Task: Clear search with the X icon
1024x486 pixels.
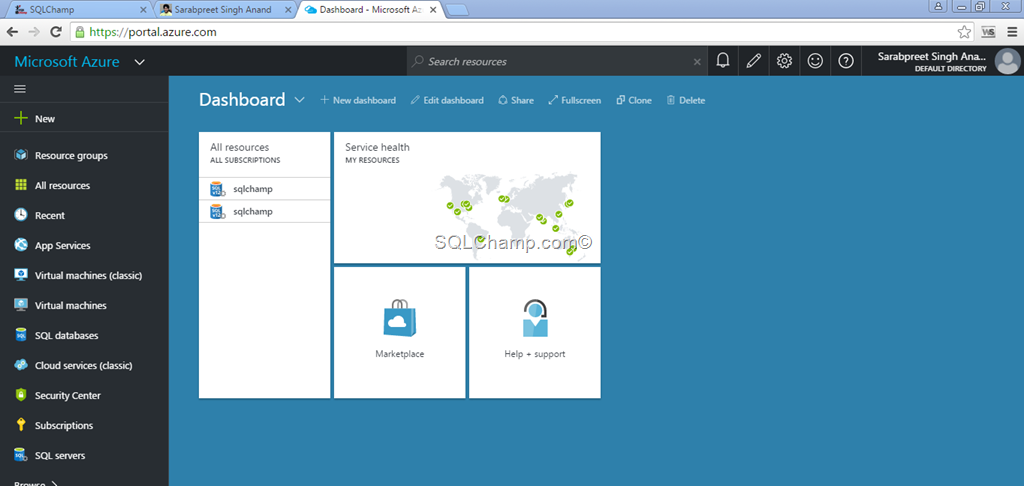Action: pyautogui.click(x=697, y=61)
